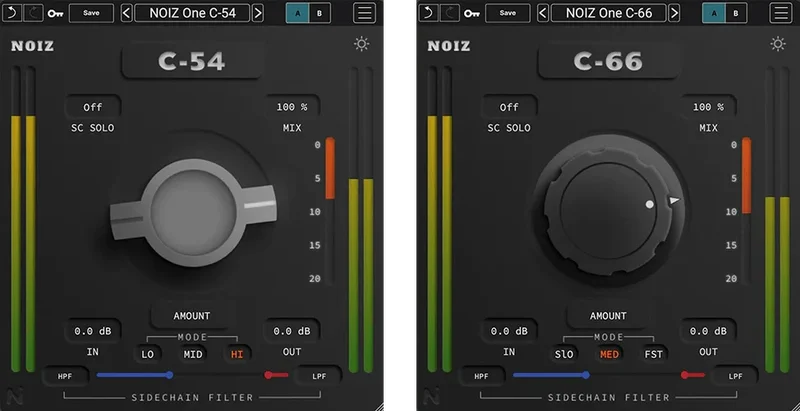Click red LPF slider handle in C-66
800x411 pixels.
coord(685,375)
